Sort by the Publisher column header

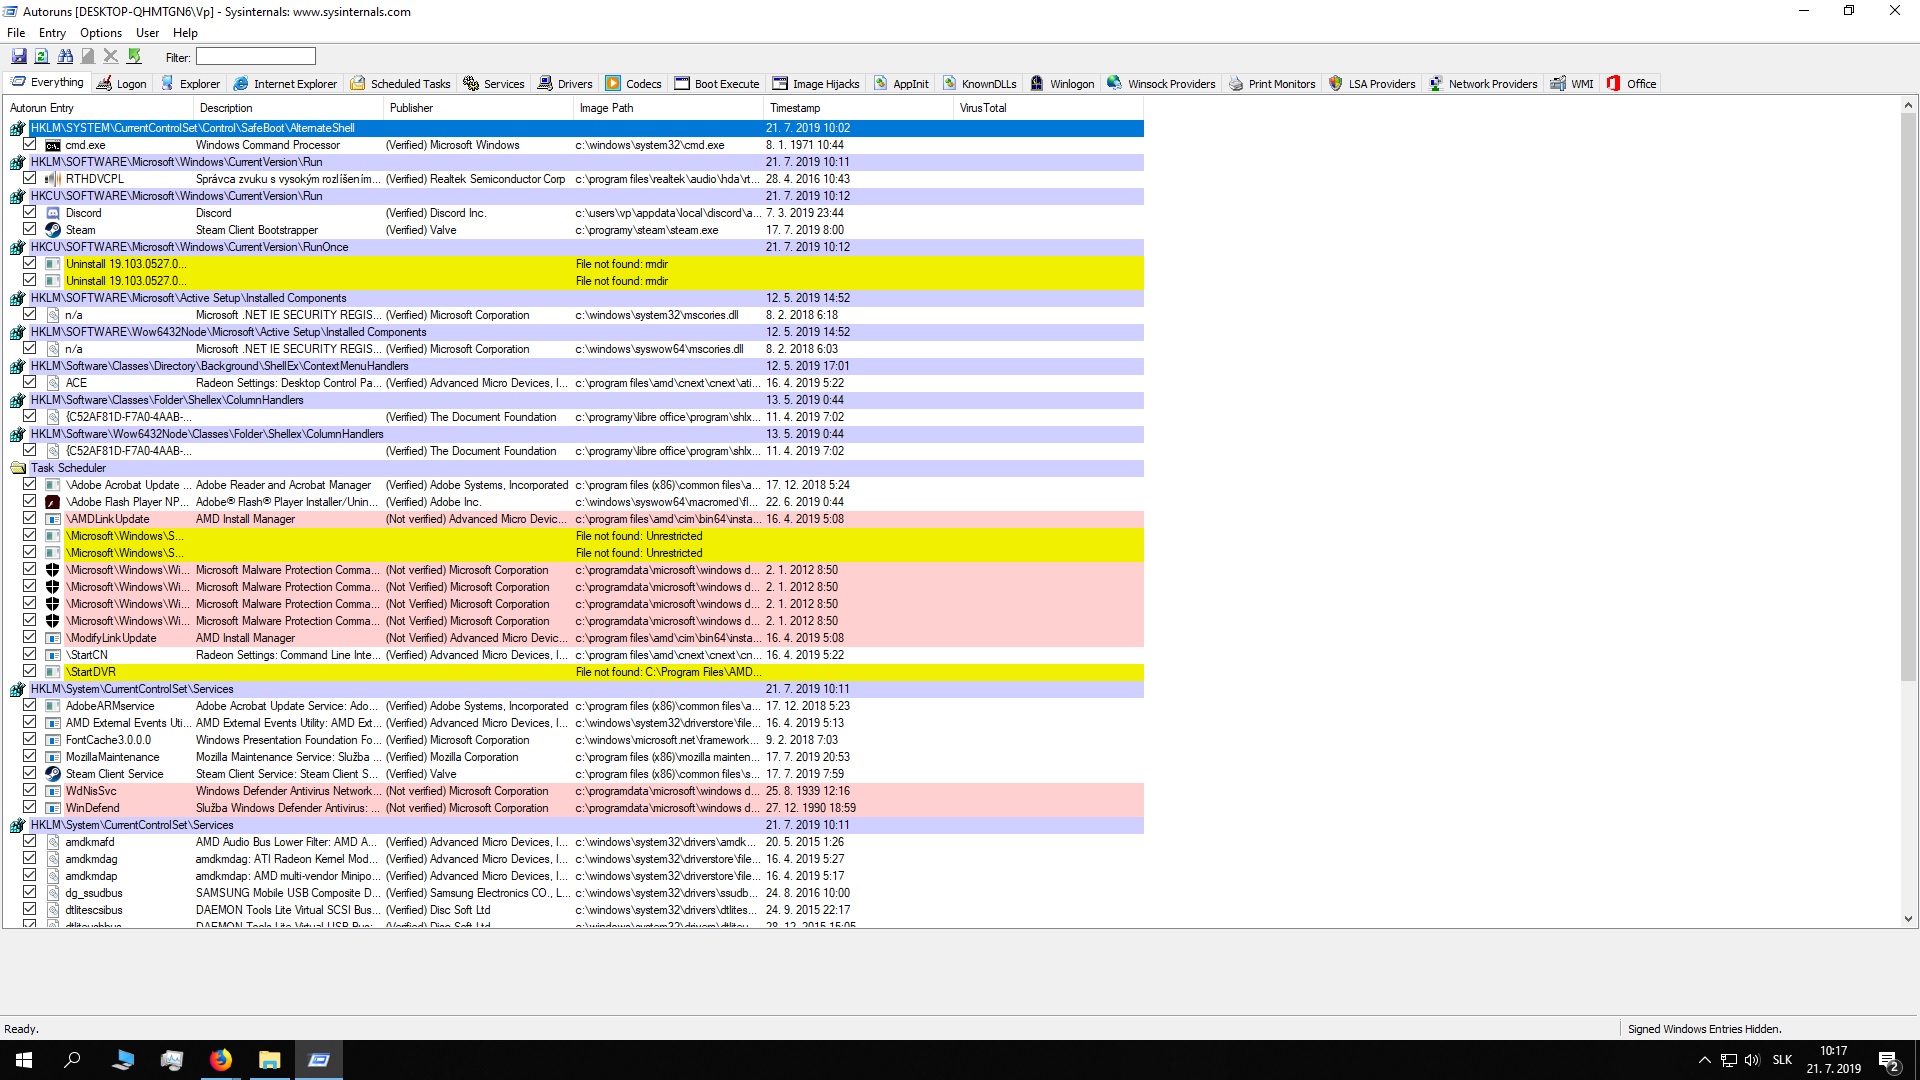coord(411,108)
